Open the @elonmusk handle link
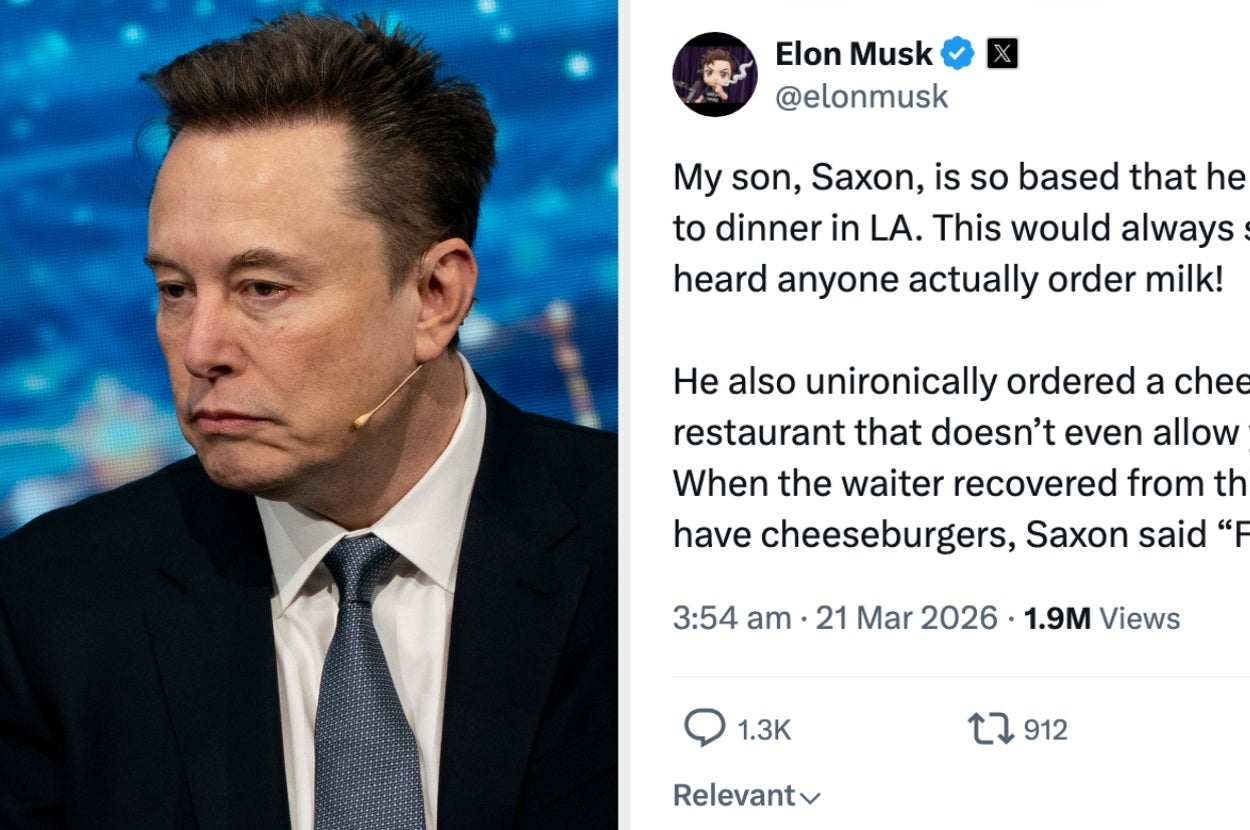This screenshot has height=830, width=1250. (x=861, y=97)
